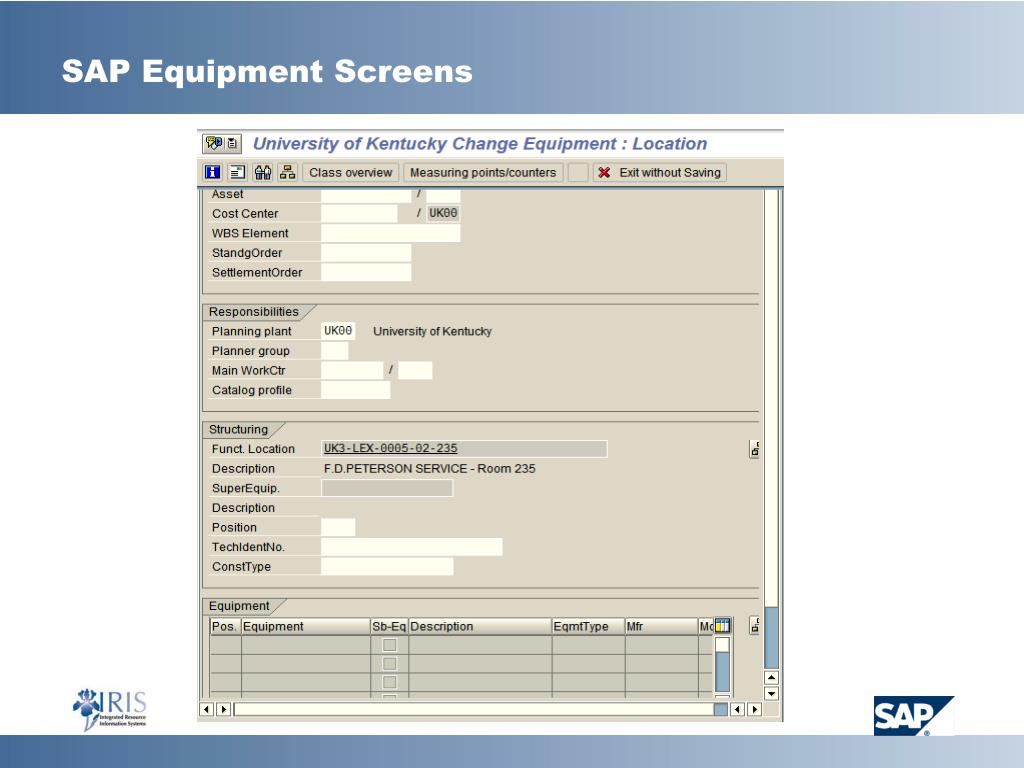Click the SettlementOrder input field

tap(366, 272)
